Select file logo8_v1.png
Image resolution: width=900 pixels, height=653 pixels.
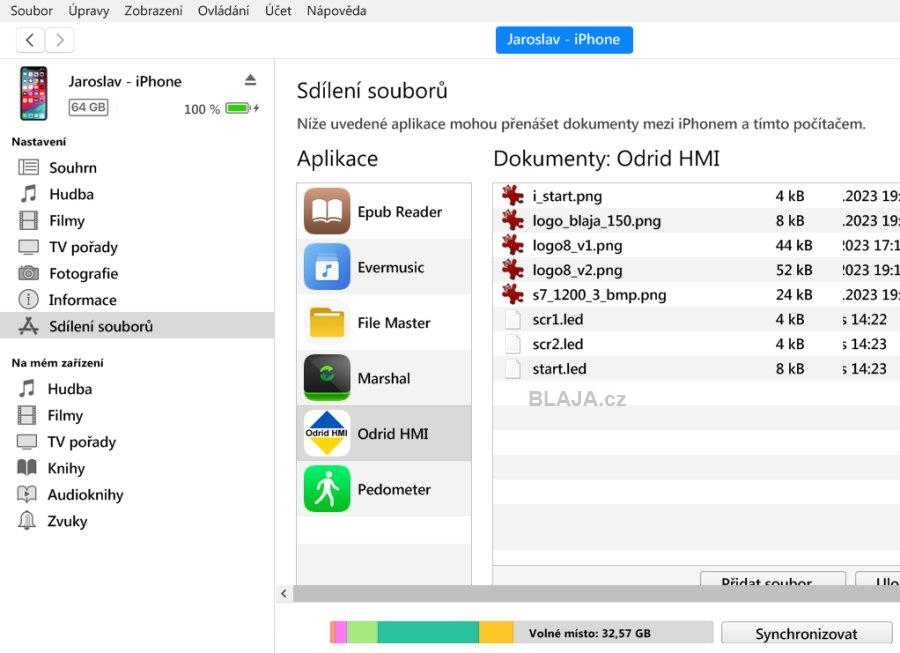pyautogui.click(x=696, y=246)
